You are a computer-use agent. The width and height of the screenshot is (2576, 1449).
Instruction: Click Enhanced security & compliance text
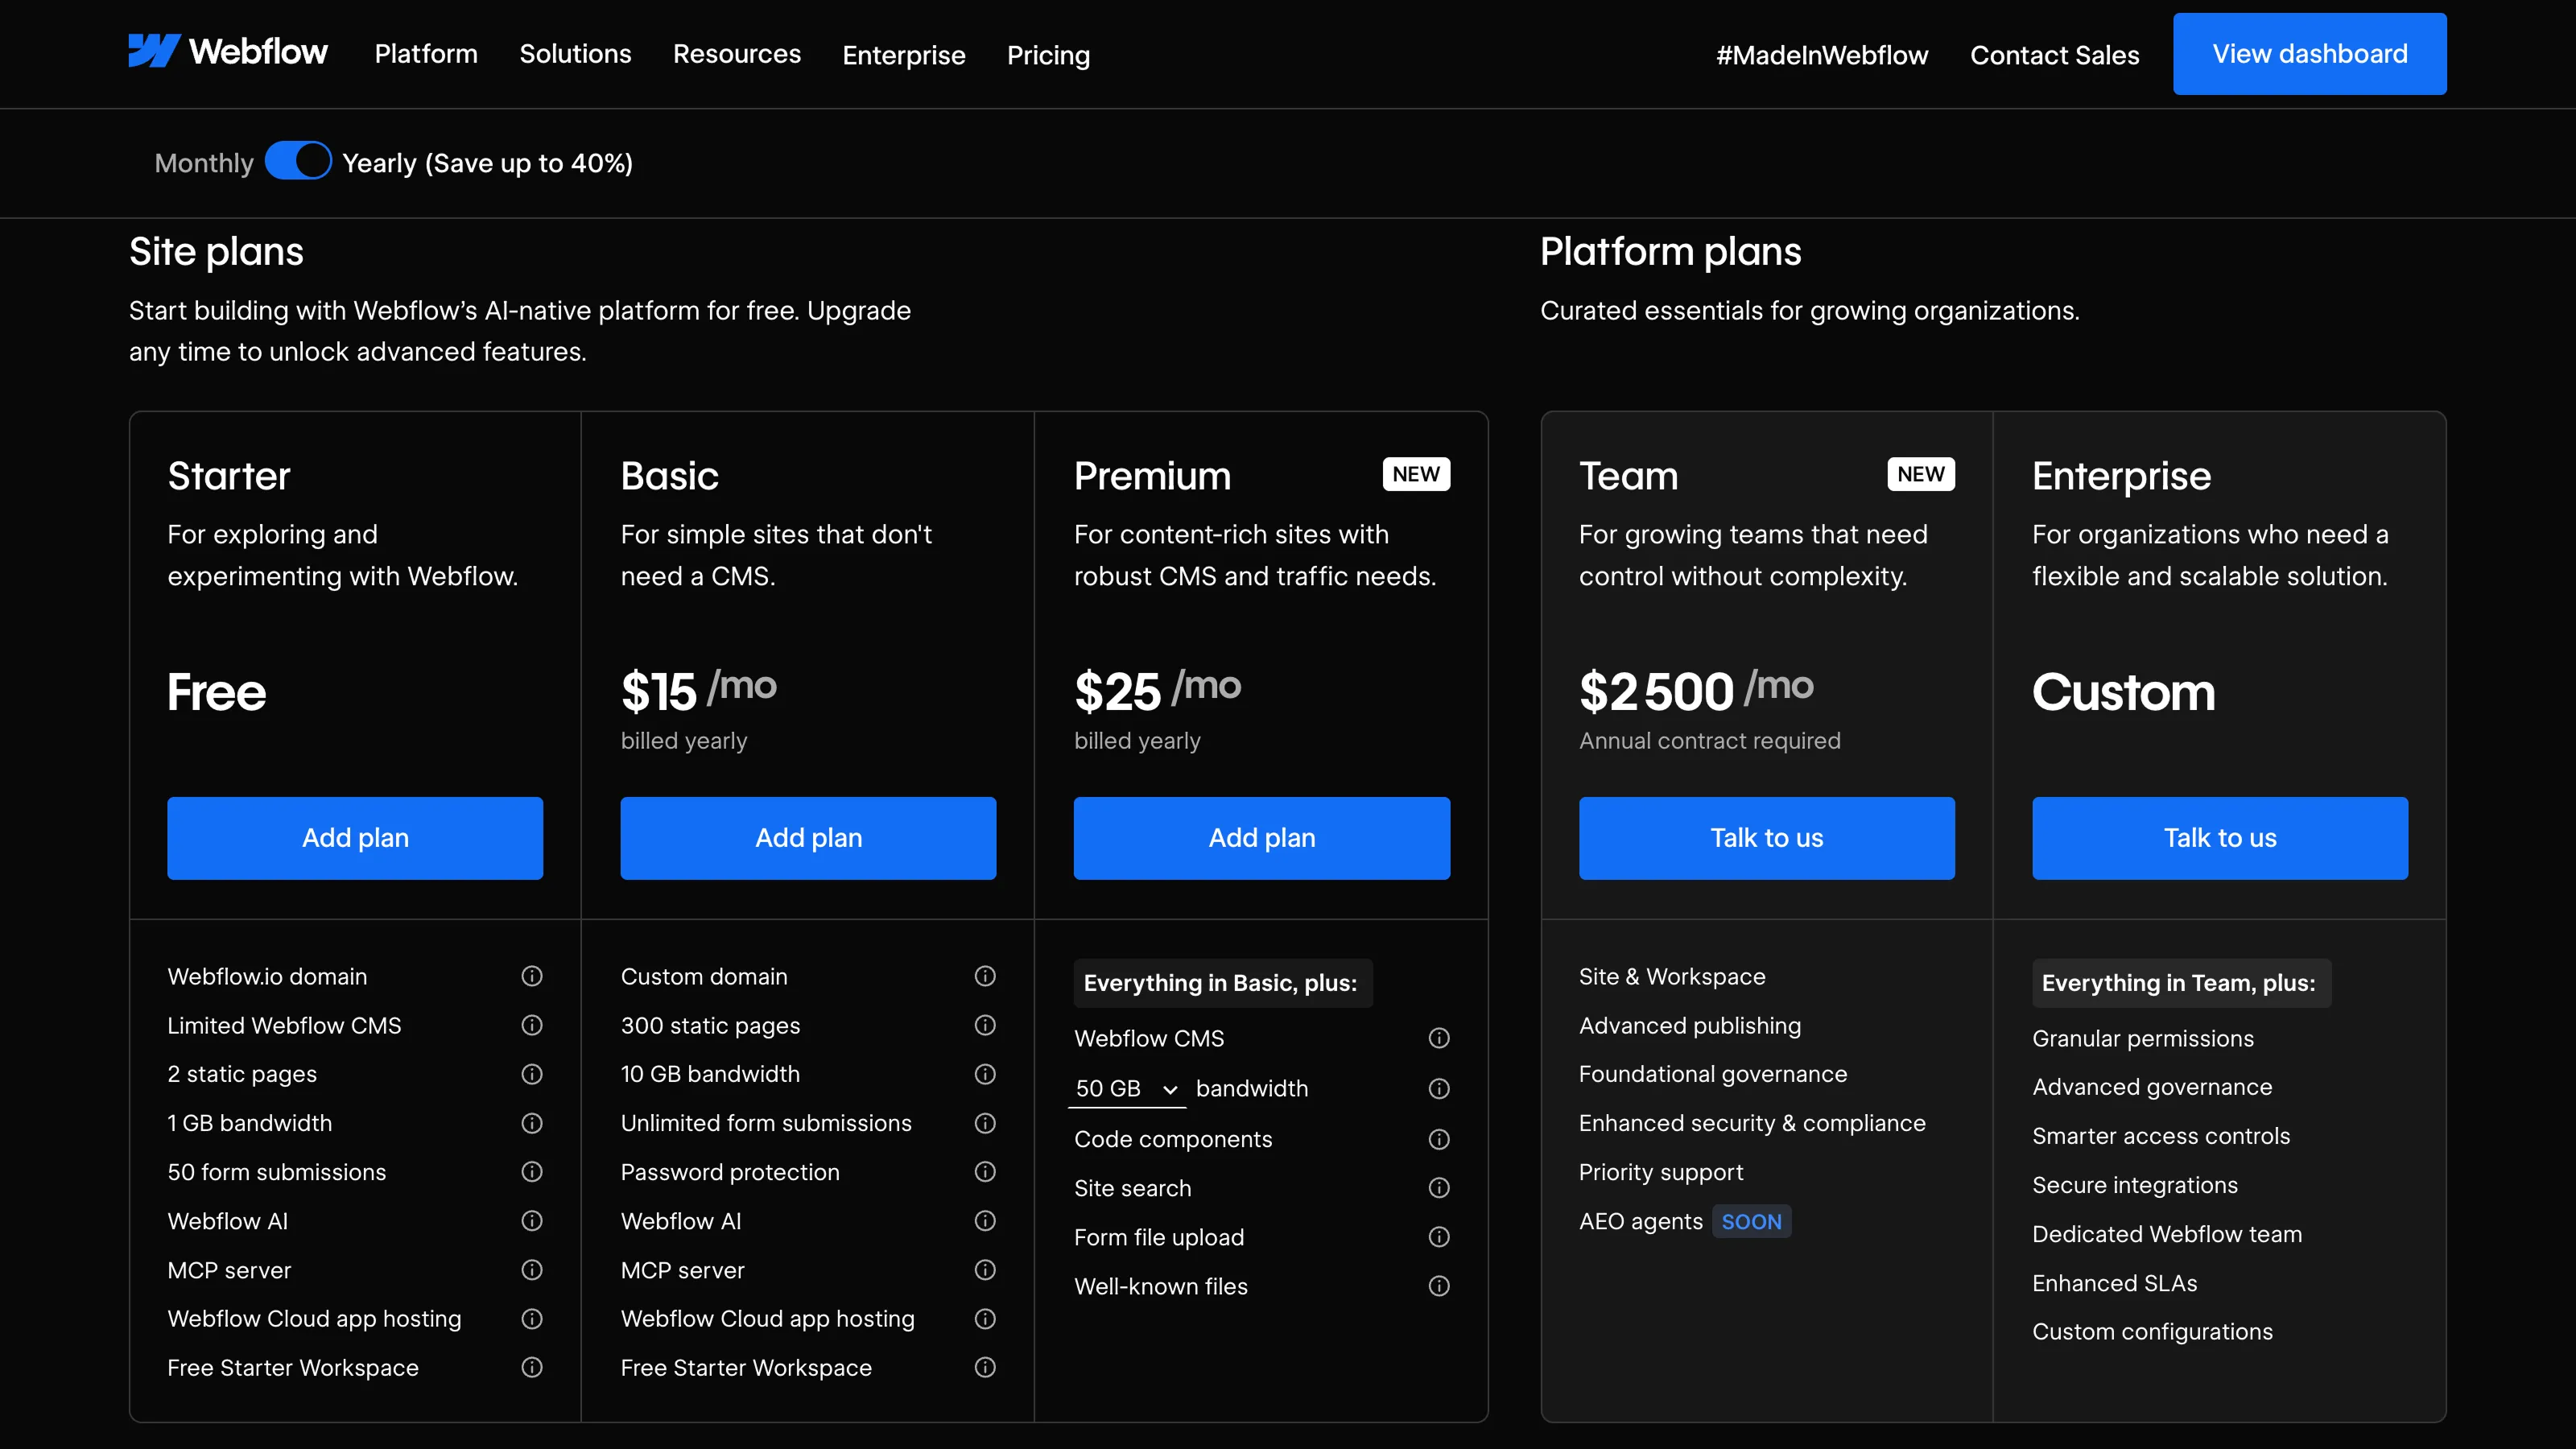[x=1752, y=1123]
